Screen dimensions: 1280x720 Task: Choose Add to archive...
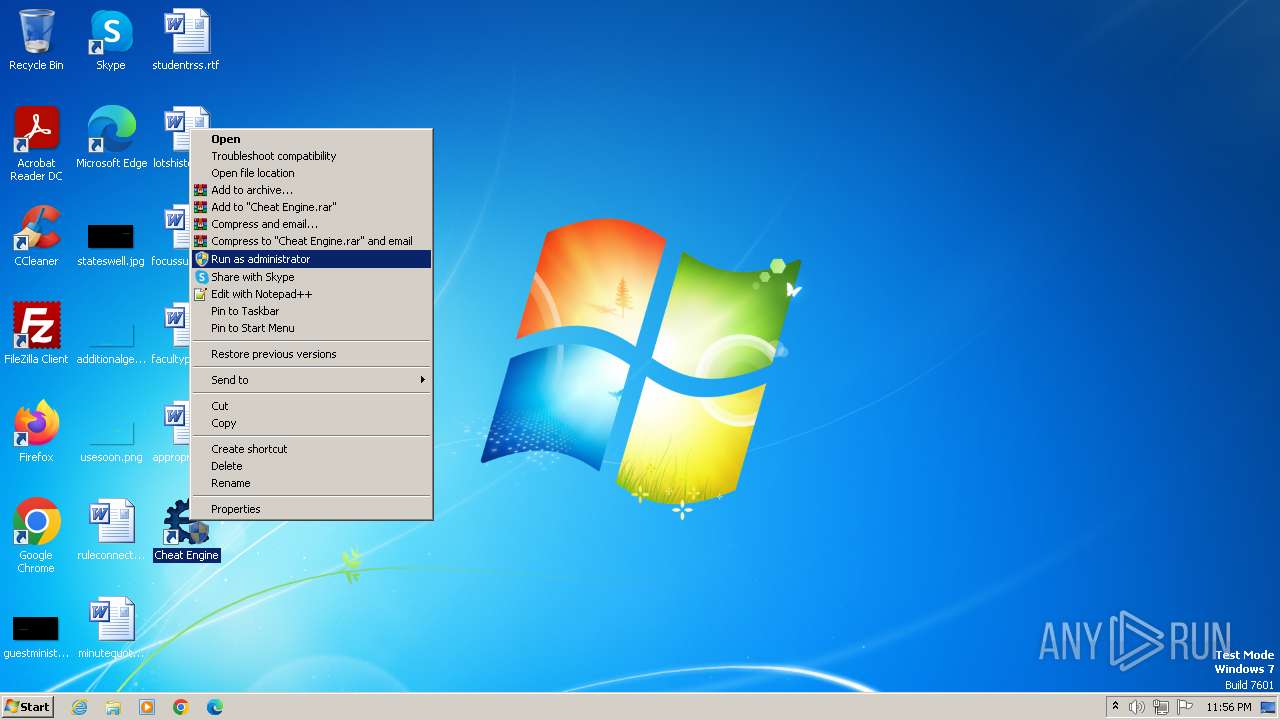[311, 190]
